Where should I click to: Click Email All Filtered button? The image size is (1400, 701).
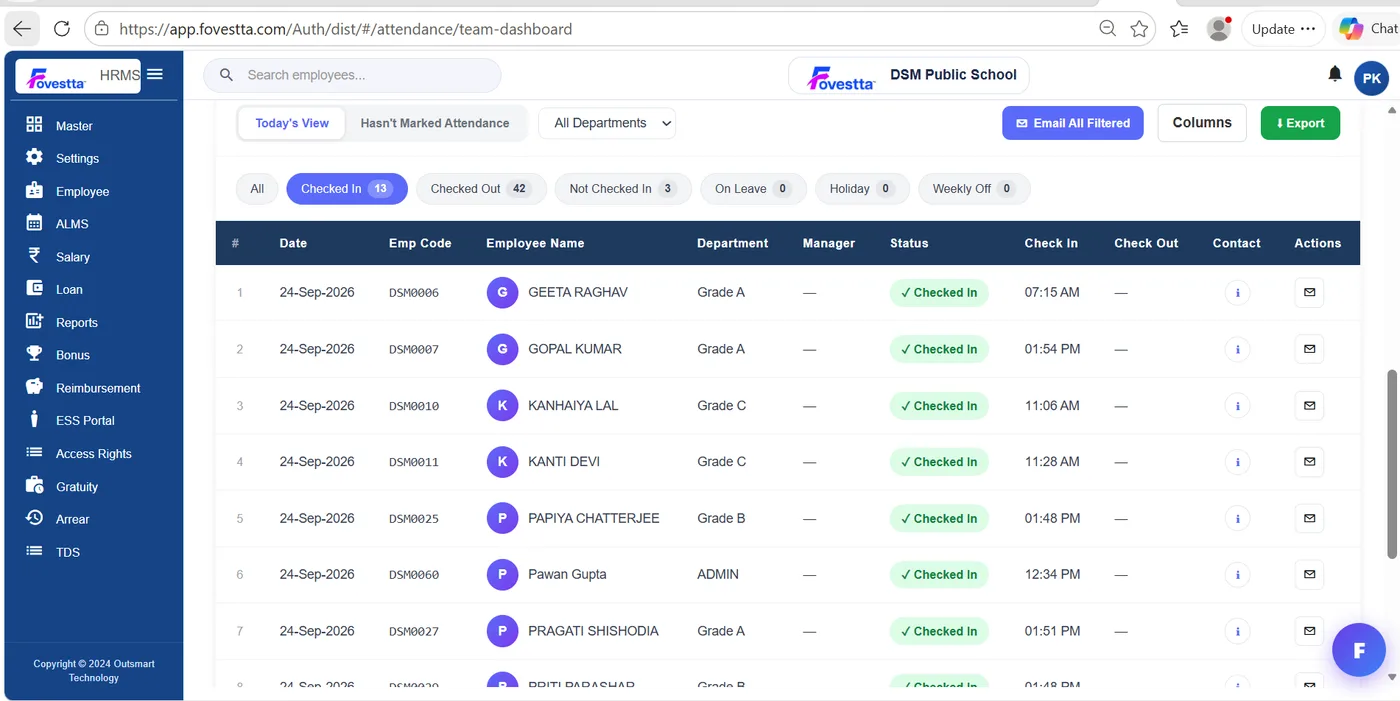point(1073,123)
